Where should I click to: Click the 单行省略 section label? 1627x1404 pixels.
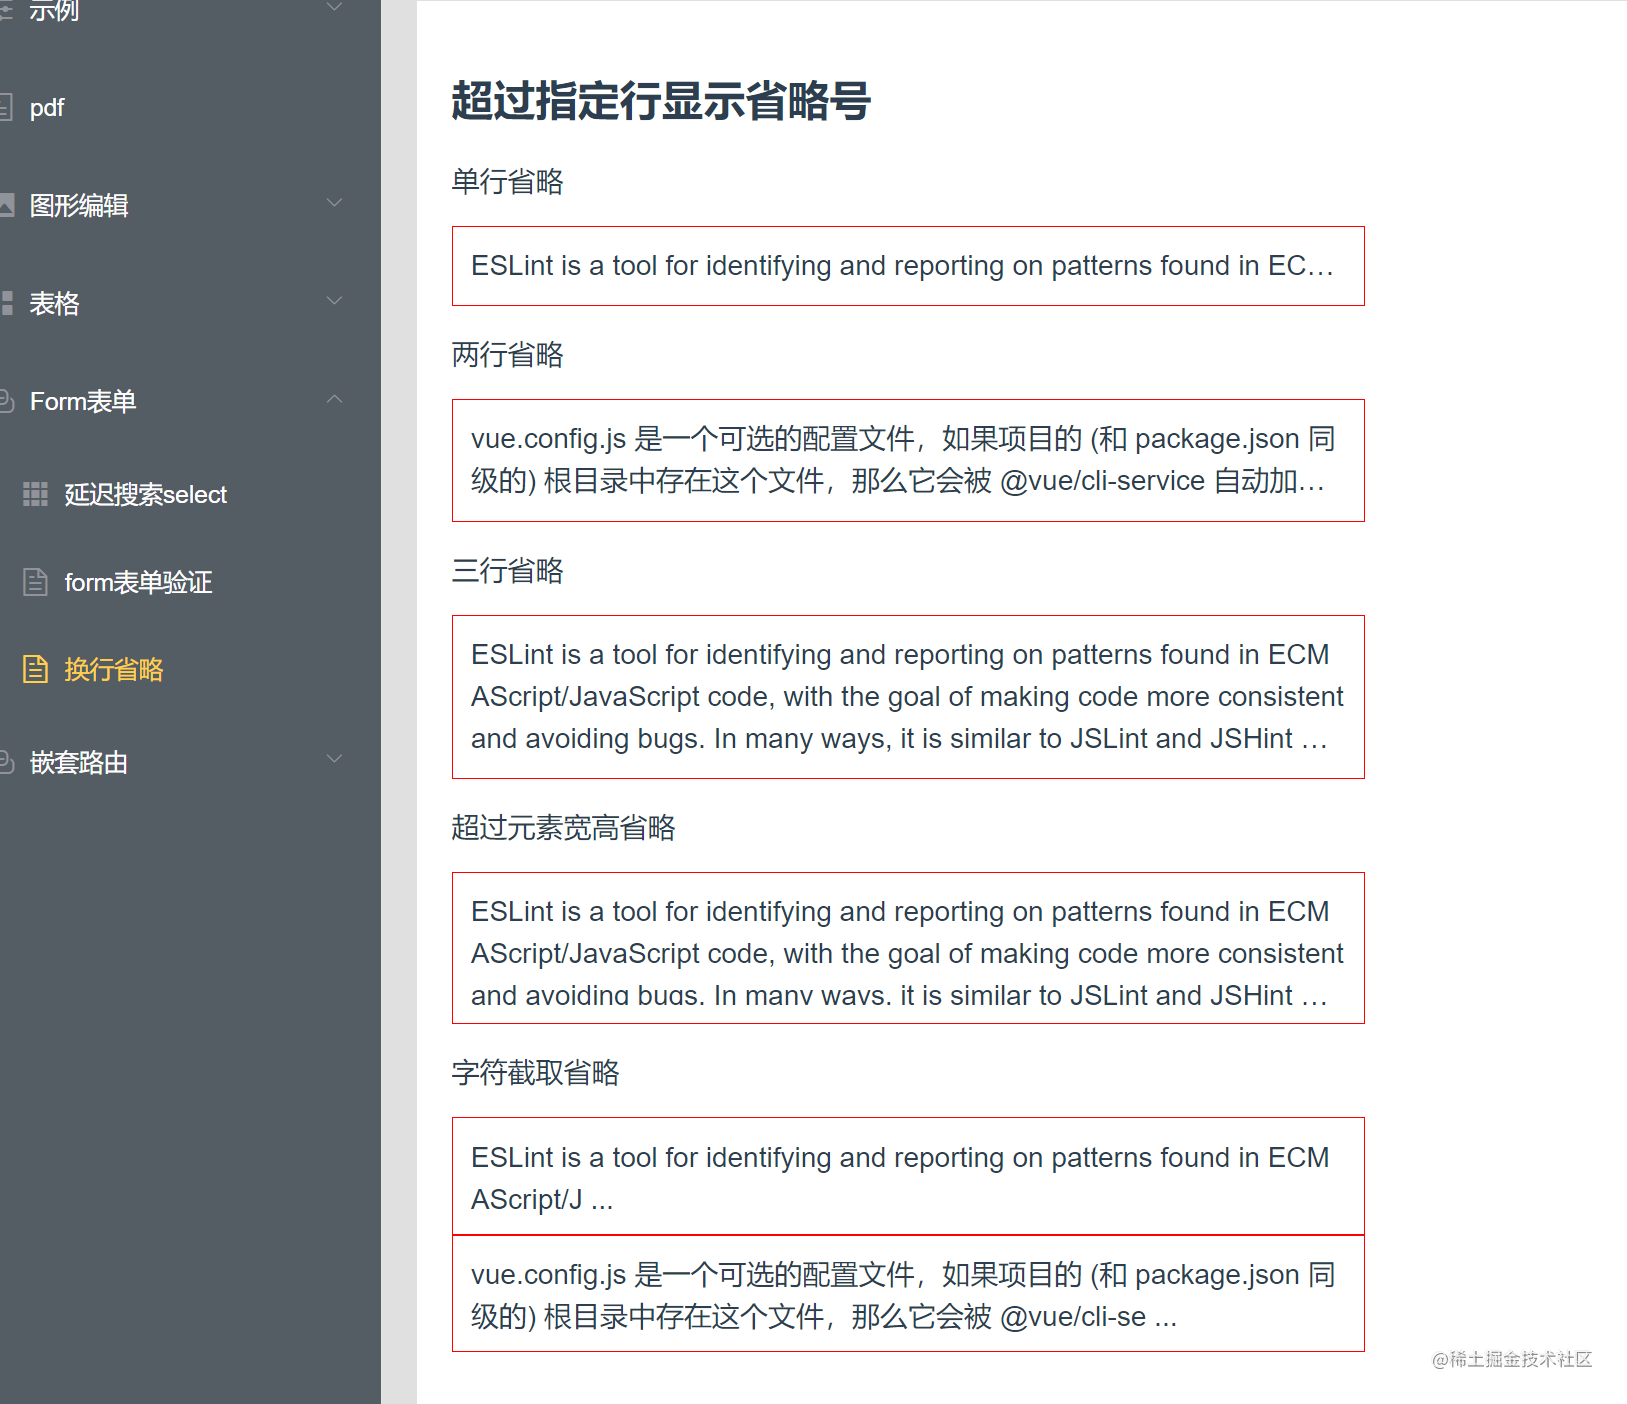pos(508,181)
